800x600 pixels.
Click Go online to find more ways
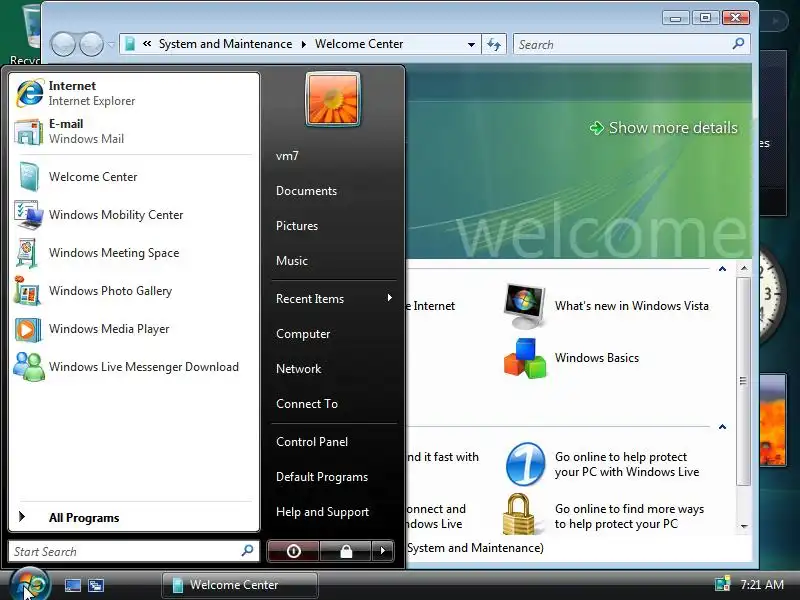click(629, 516)
